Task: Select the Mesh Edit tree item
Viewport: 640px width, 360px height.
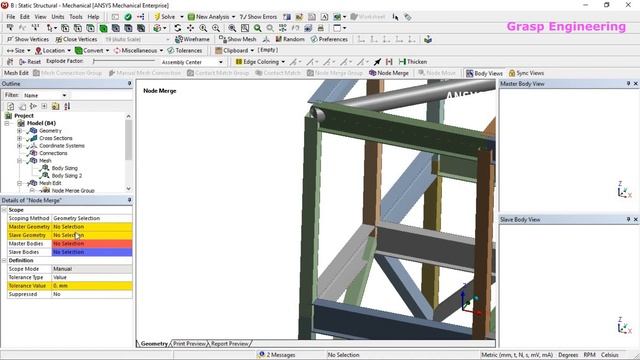Action: 50,183
